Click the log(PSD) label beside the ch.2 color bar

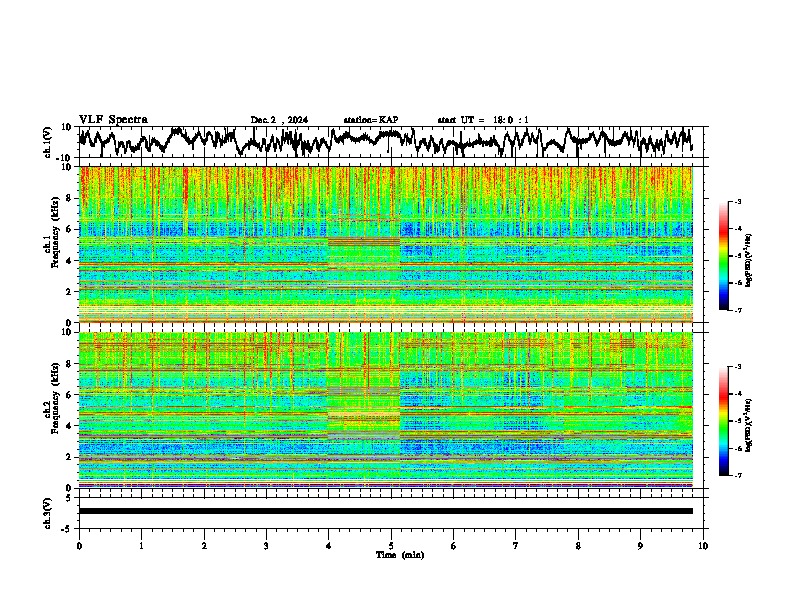(749, 425)
